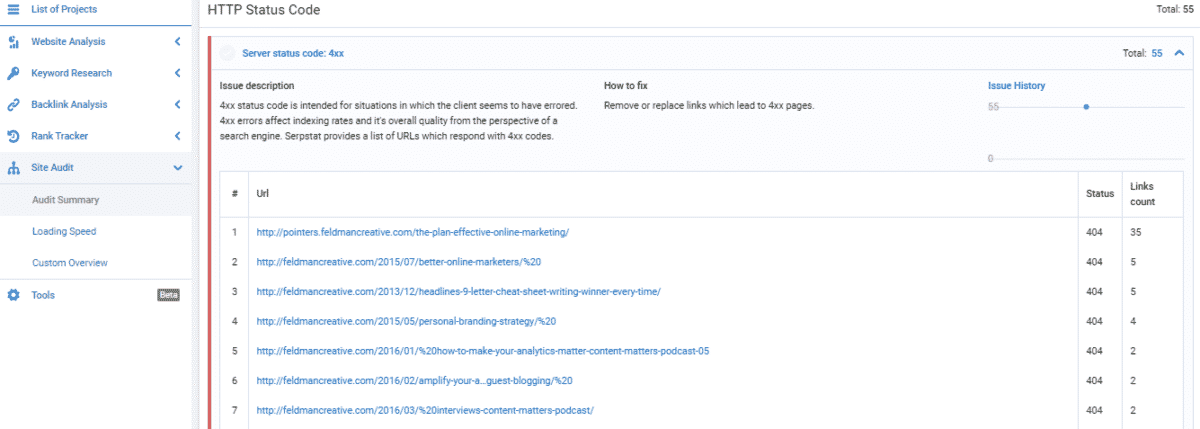This screenshot has height=429, width=1200.
Task: Click the Rank Tracker history icon
Action: click(x=14, y=136)
